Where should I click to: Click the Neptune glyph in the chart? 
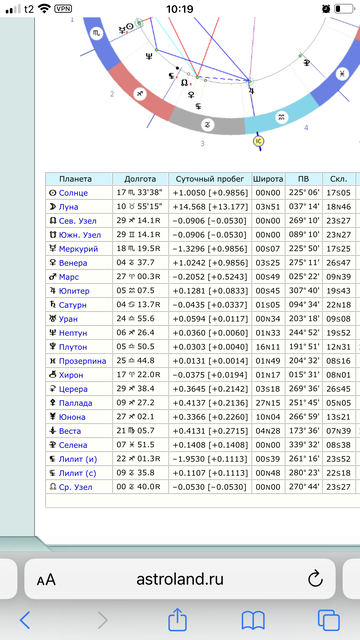click(149, 57)
